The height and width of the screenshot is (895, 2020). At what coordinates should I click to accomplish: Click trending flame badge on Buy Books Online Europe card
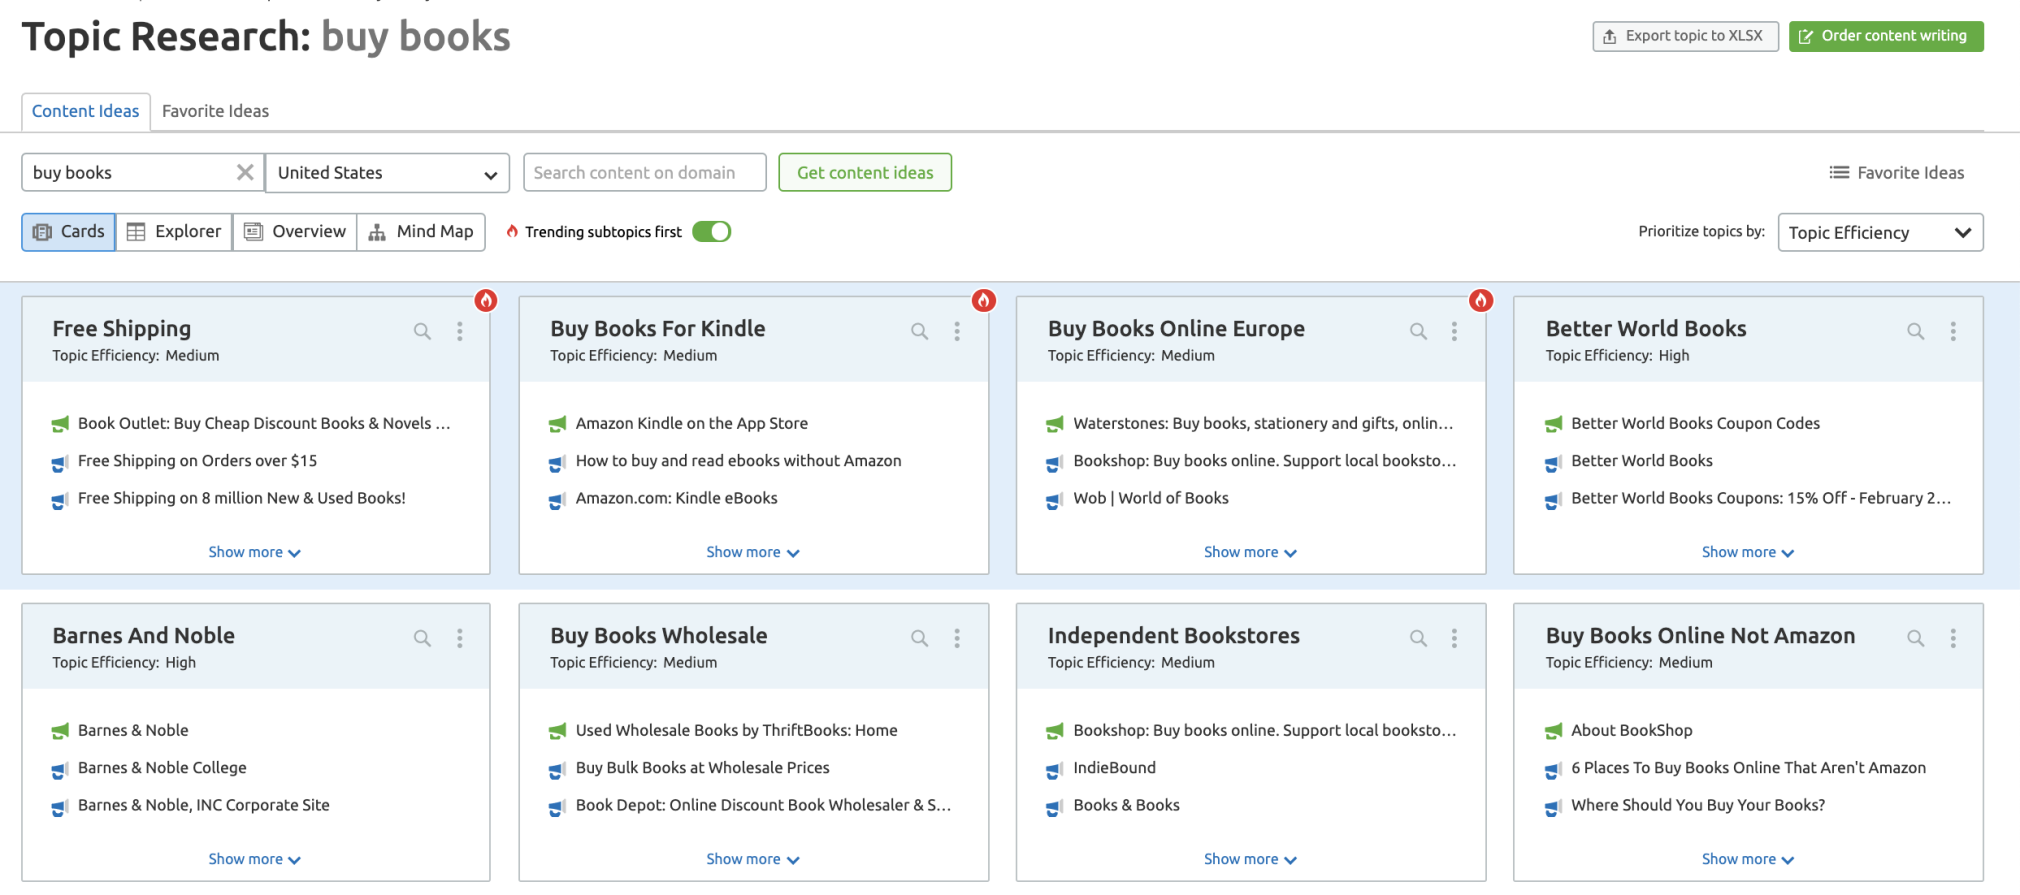click(x=1481, y=300)
